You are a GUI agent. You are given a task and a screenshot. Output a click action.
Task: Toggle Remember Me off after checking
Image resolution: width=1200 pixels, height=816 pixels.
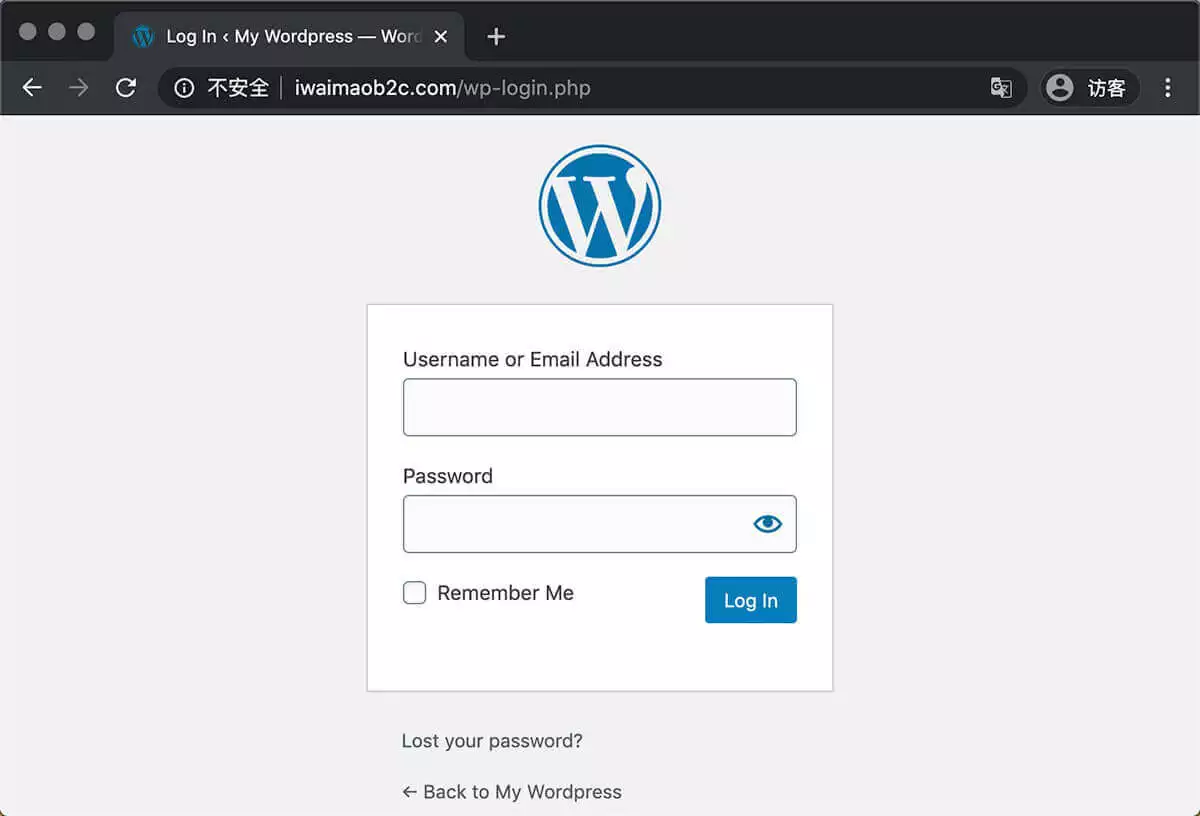click(x=414, y=592)
